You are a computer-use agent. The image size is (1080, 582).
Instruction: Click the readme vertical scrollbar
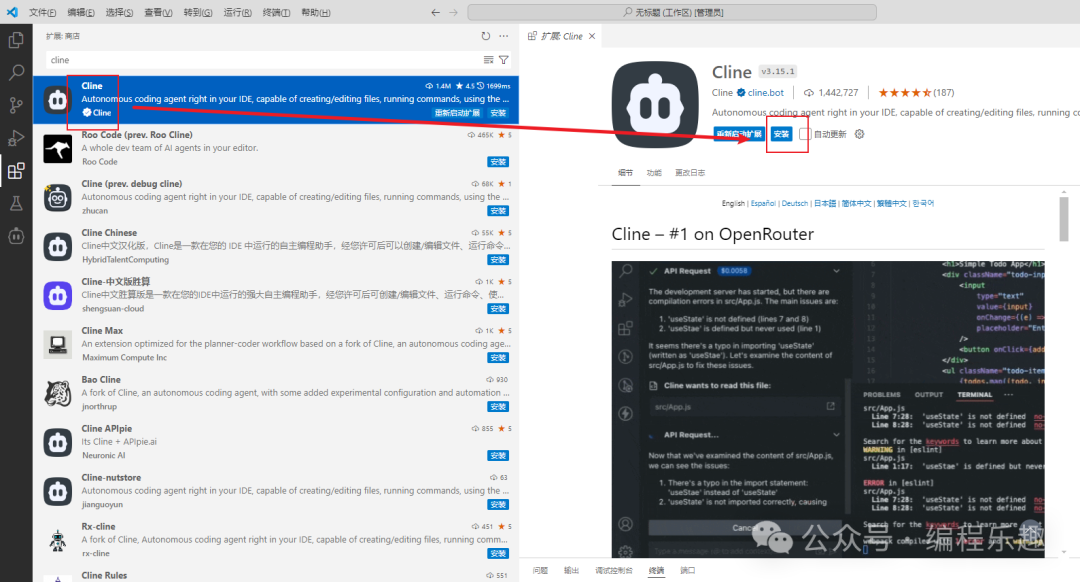1063,219
